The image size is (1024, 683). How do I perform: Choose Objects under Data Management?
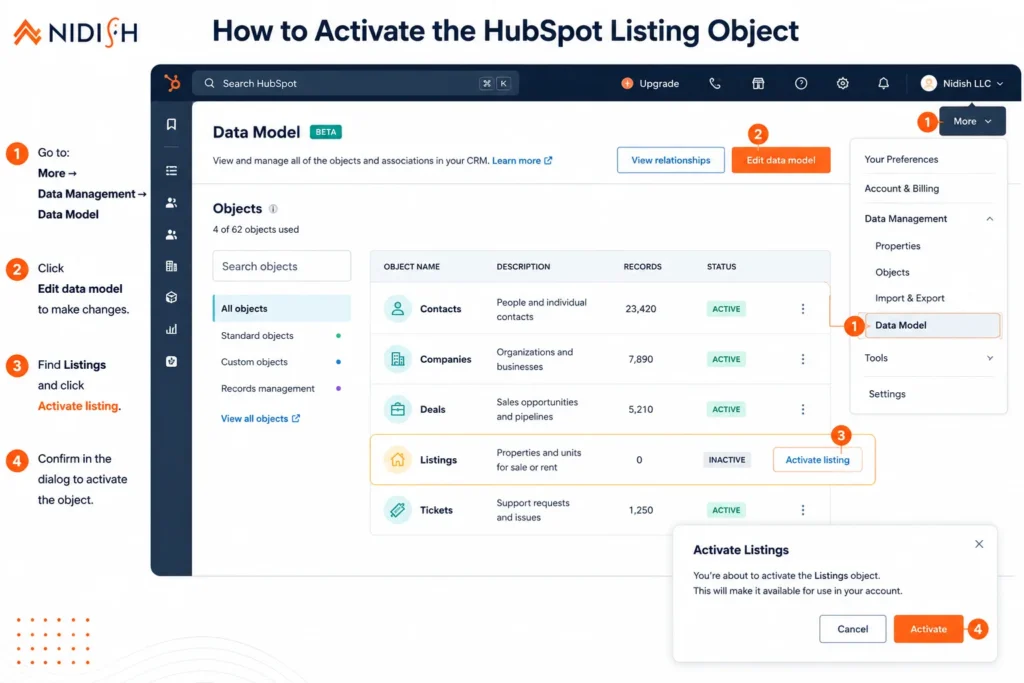click(892, 272)
